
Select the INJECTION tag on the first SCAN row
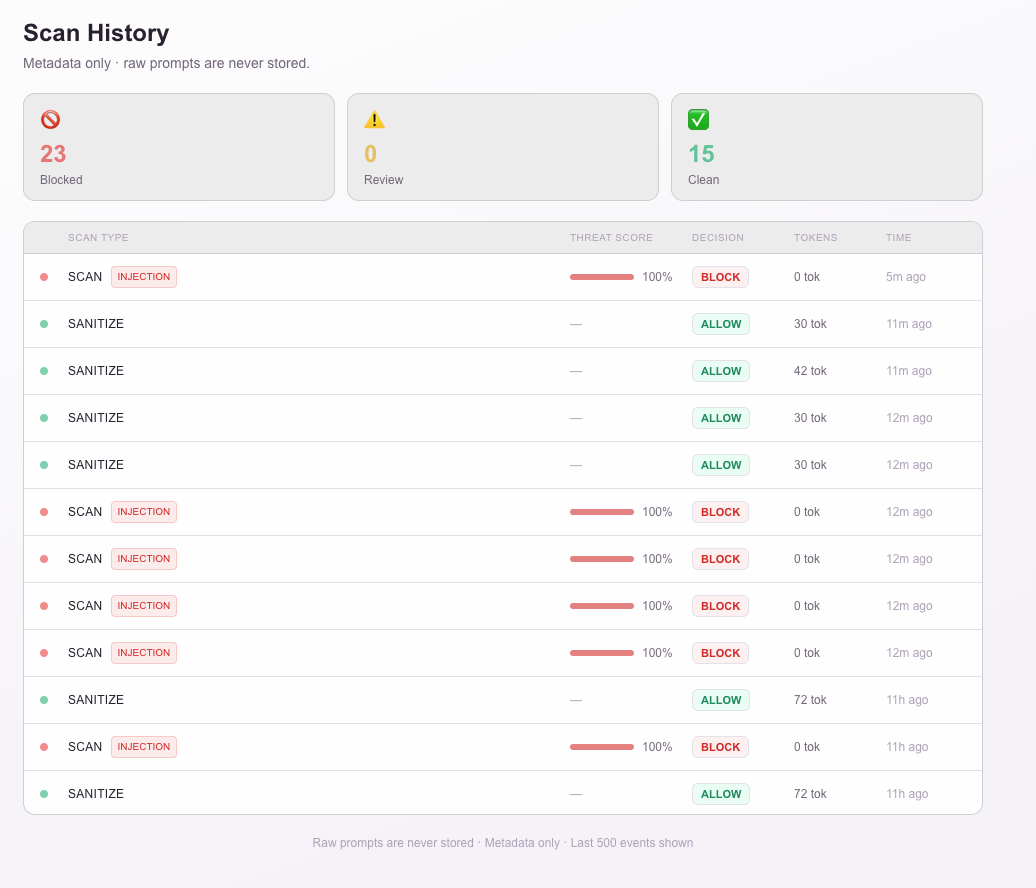(143, 277)
